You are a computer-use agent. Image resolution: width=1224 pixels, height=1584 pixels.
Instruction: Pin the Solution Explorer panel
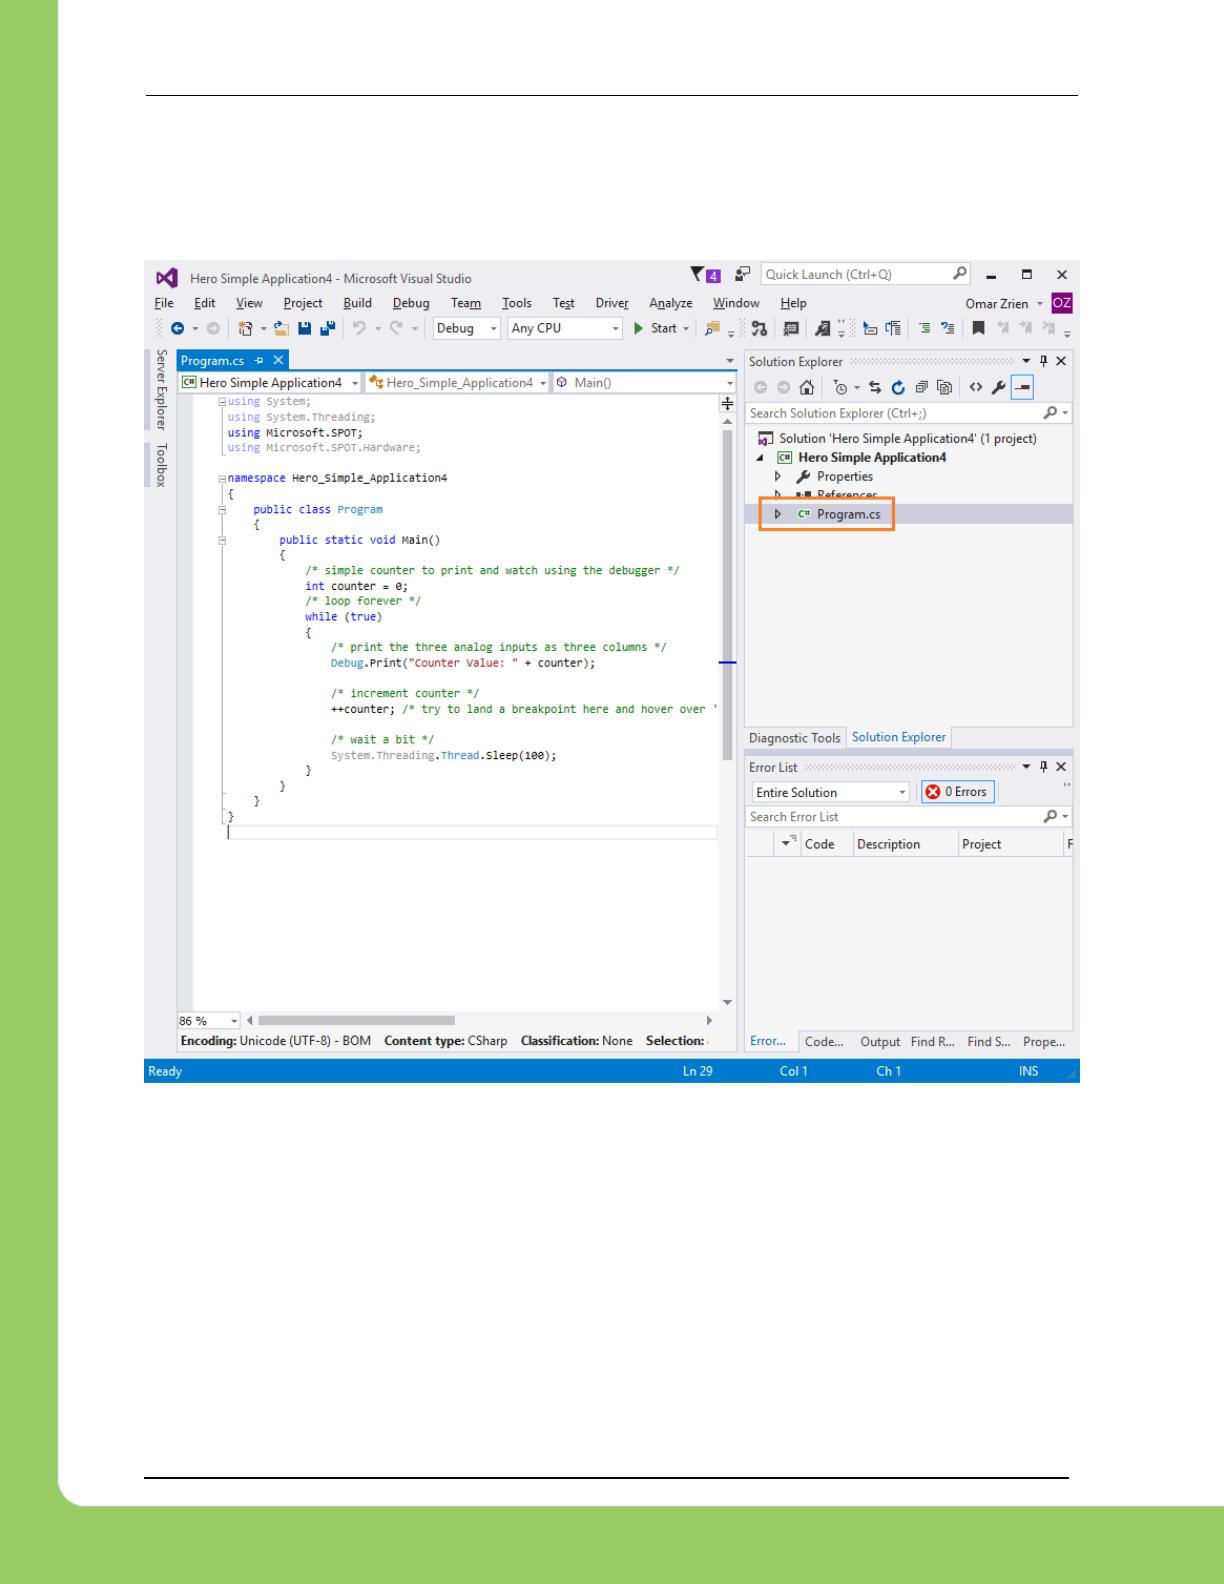[1044, 361]
